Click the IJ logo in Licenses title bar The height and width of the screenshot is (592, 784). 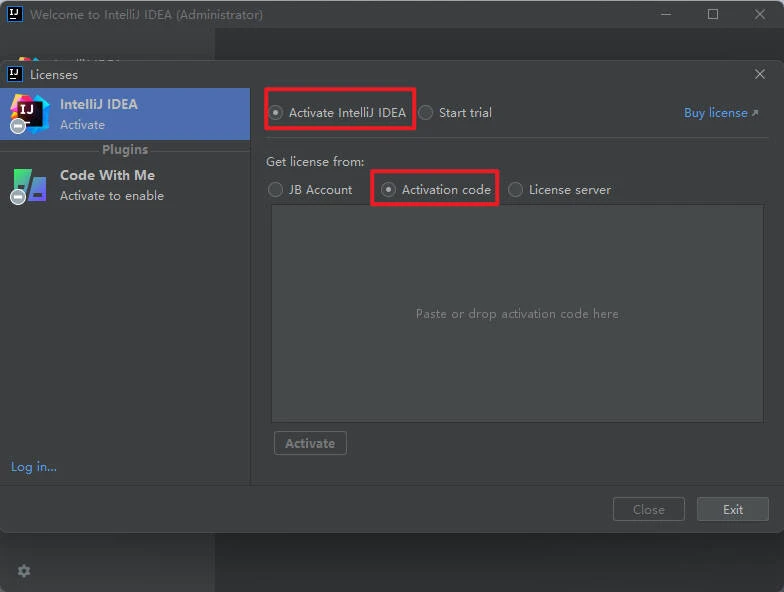(14, 74)
